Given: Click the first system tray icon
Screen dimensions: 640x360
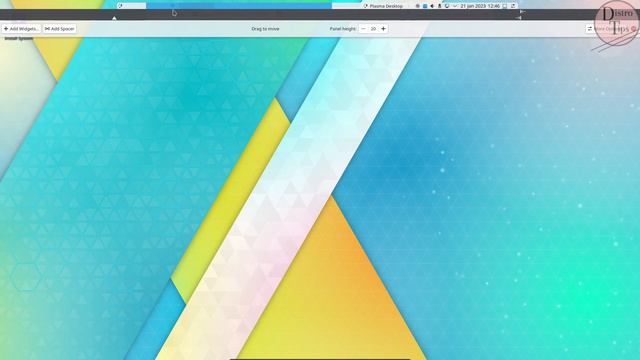Looking at the screenshot, I should (418, 6).
